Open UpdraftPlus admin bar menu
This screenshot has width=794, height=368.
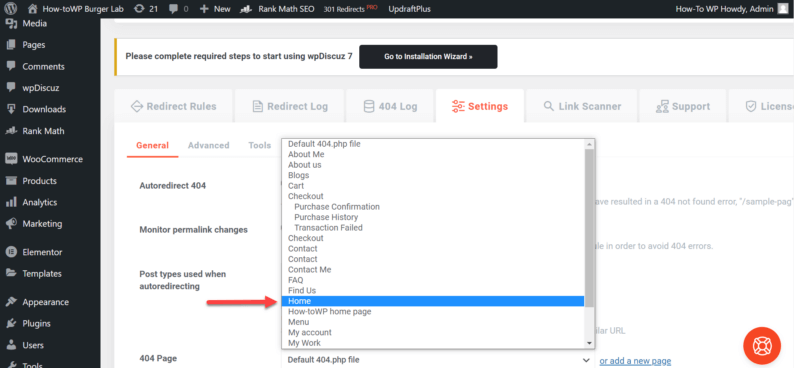click(409, 9)
